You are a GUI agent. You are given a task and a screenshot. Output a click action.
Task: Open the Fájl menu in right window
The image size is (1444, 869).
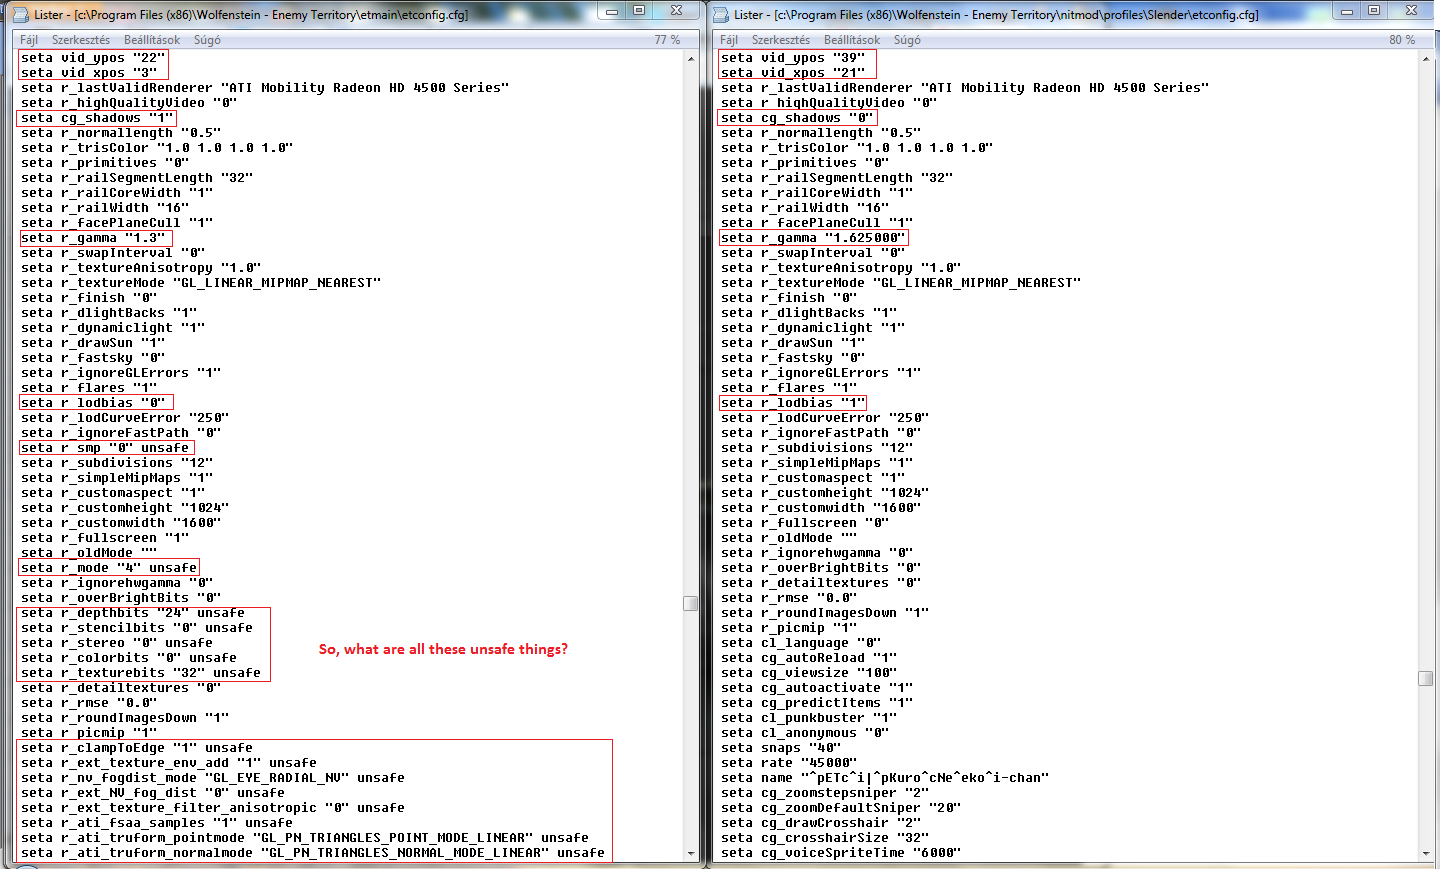[729, 40]
